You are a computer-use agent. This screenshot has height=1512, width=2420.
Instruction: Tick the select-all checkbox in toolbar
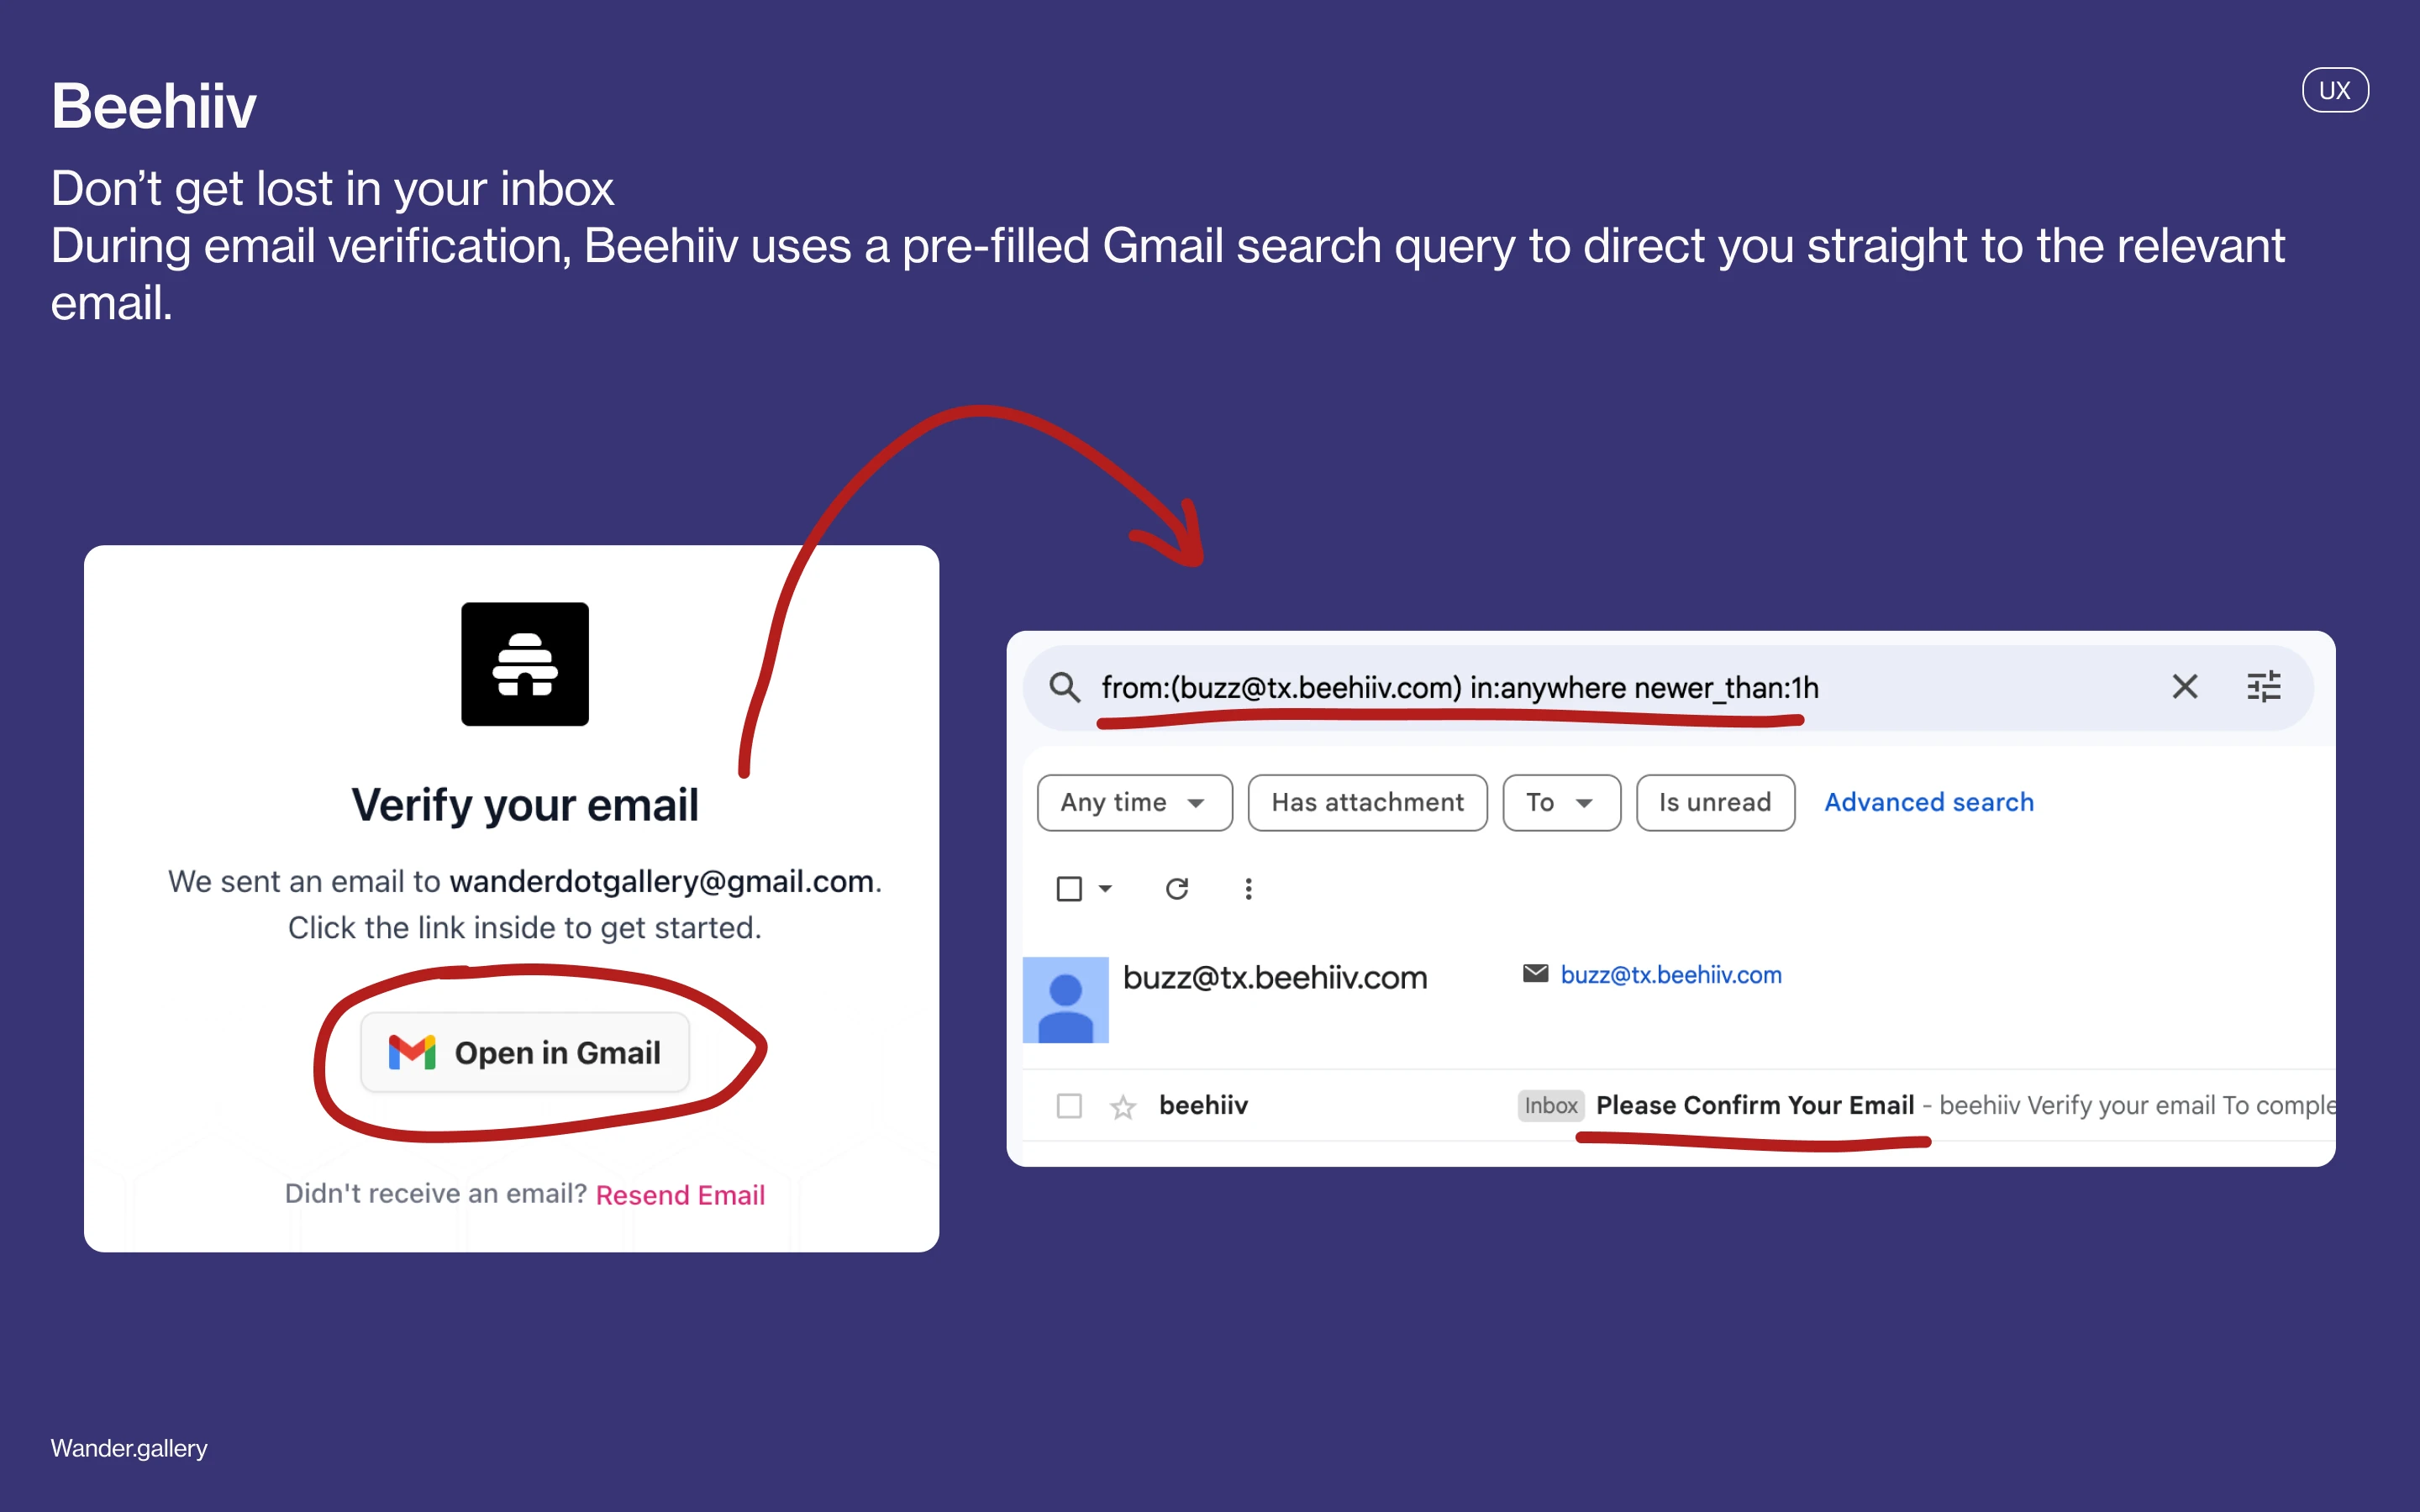coord(1069,888)
